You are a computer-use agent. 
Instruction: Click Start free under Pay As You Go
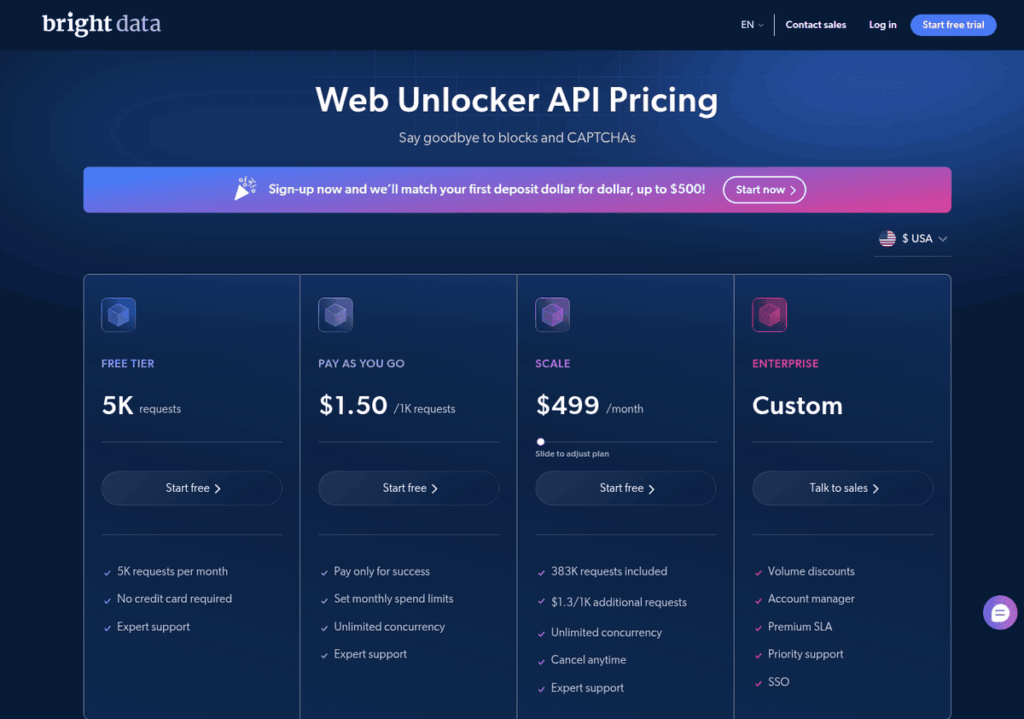point(409,488)
